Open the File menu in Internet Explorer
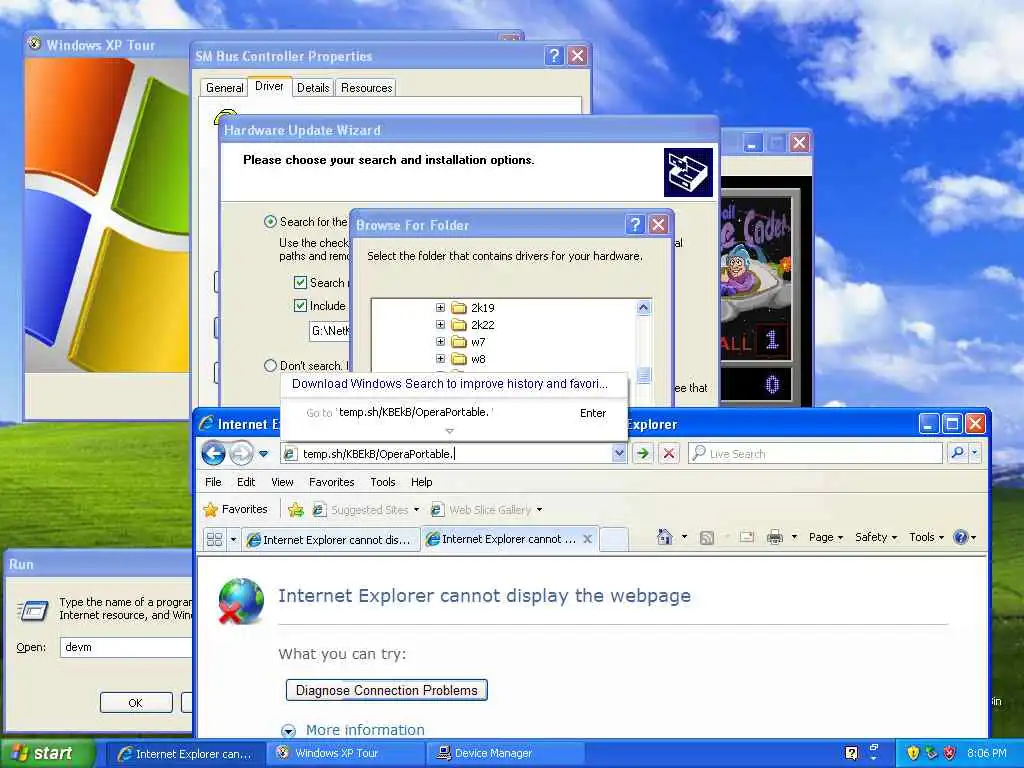Viewport: 1024px width, 768px height. [213, 482]
